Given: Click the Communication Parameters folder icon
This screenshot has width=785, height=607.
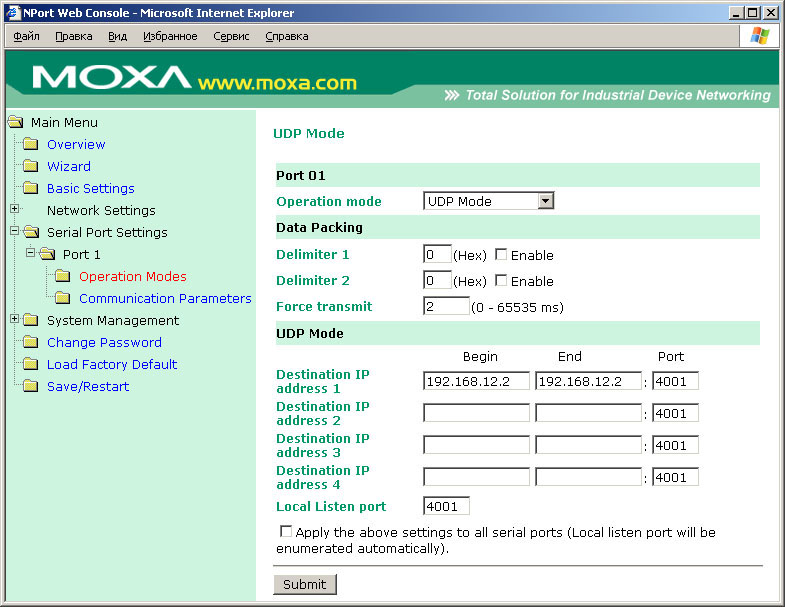Looking at the screenshot, I should pyautogui.click(x=62, y=298).
